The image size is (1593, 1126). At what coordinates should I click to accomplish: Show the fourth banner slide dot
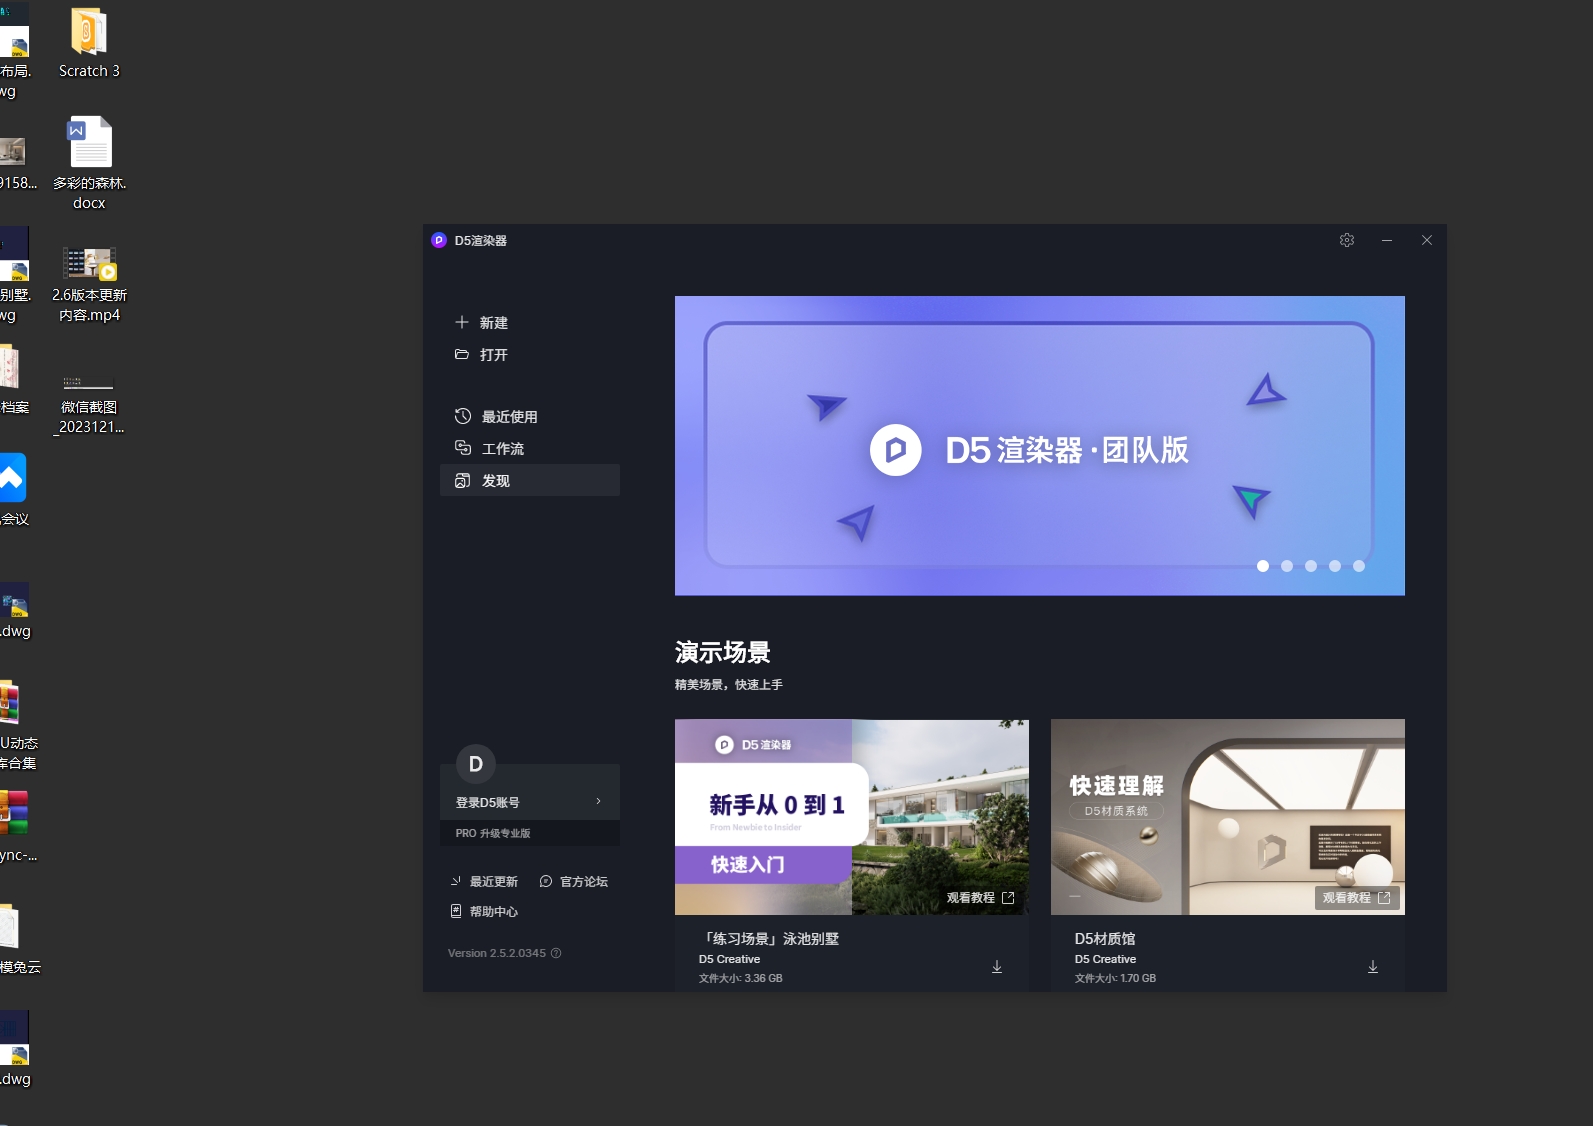pyautogui.click(x=1335, y=566)
